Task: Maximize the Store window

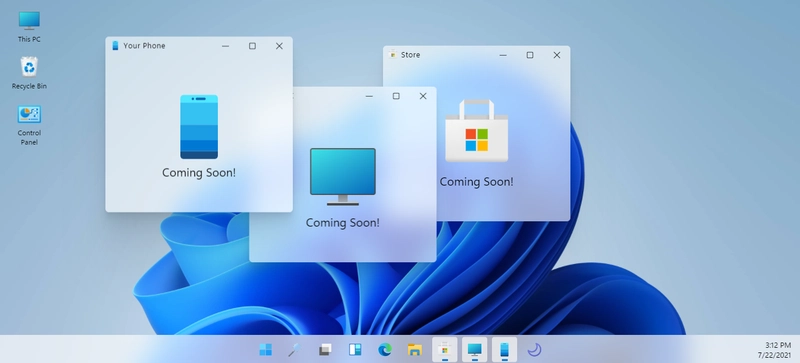Action: (x=530, y=55)
